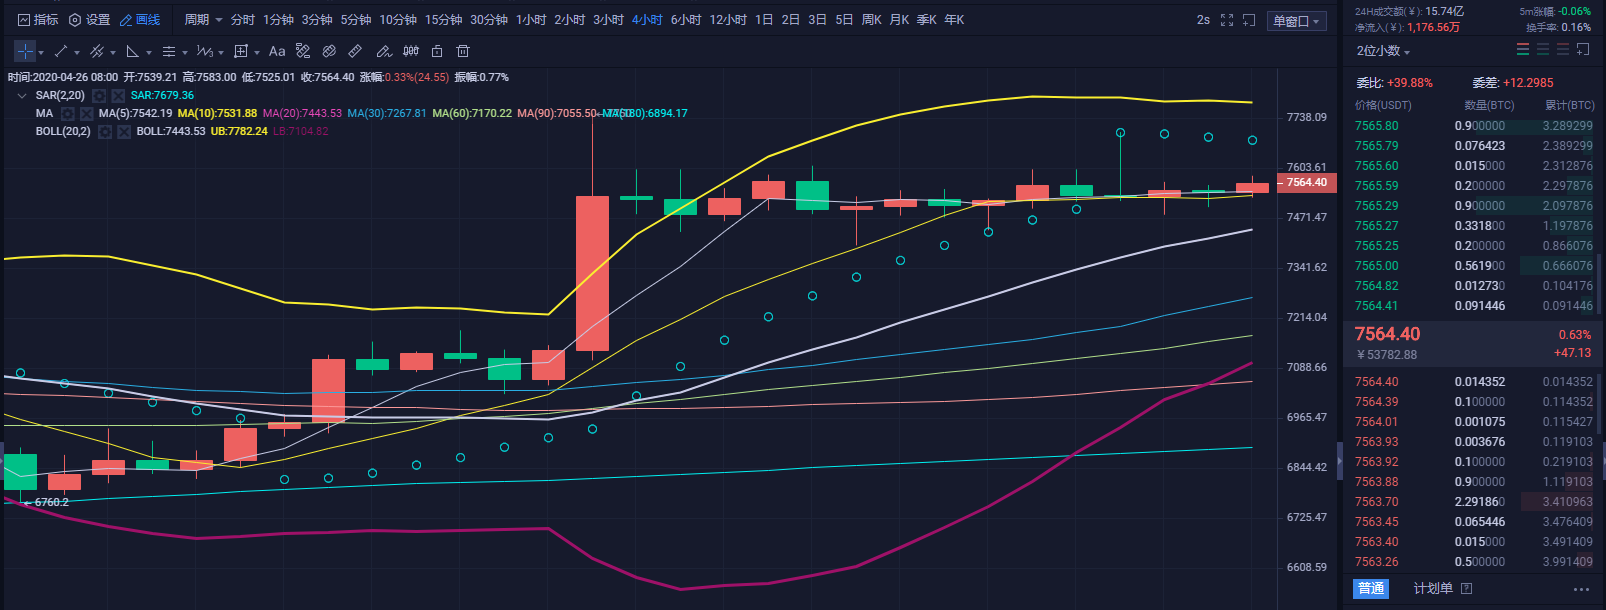Open the three-dots more options menu
The image size is (1606, 610).
1581,589
